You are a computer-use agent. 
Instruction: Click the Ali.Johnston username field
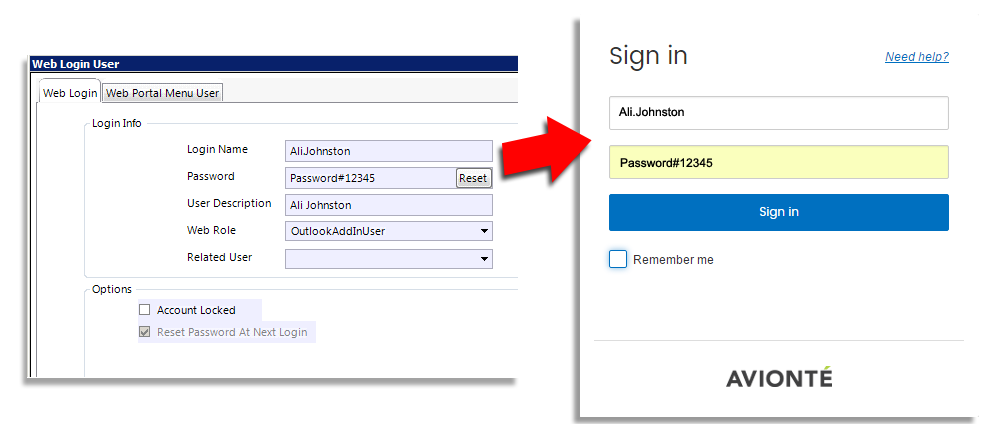tap(778, 112)
